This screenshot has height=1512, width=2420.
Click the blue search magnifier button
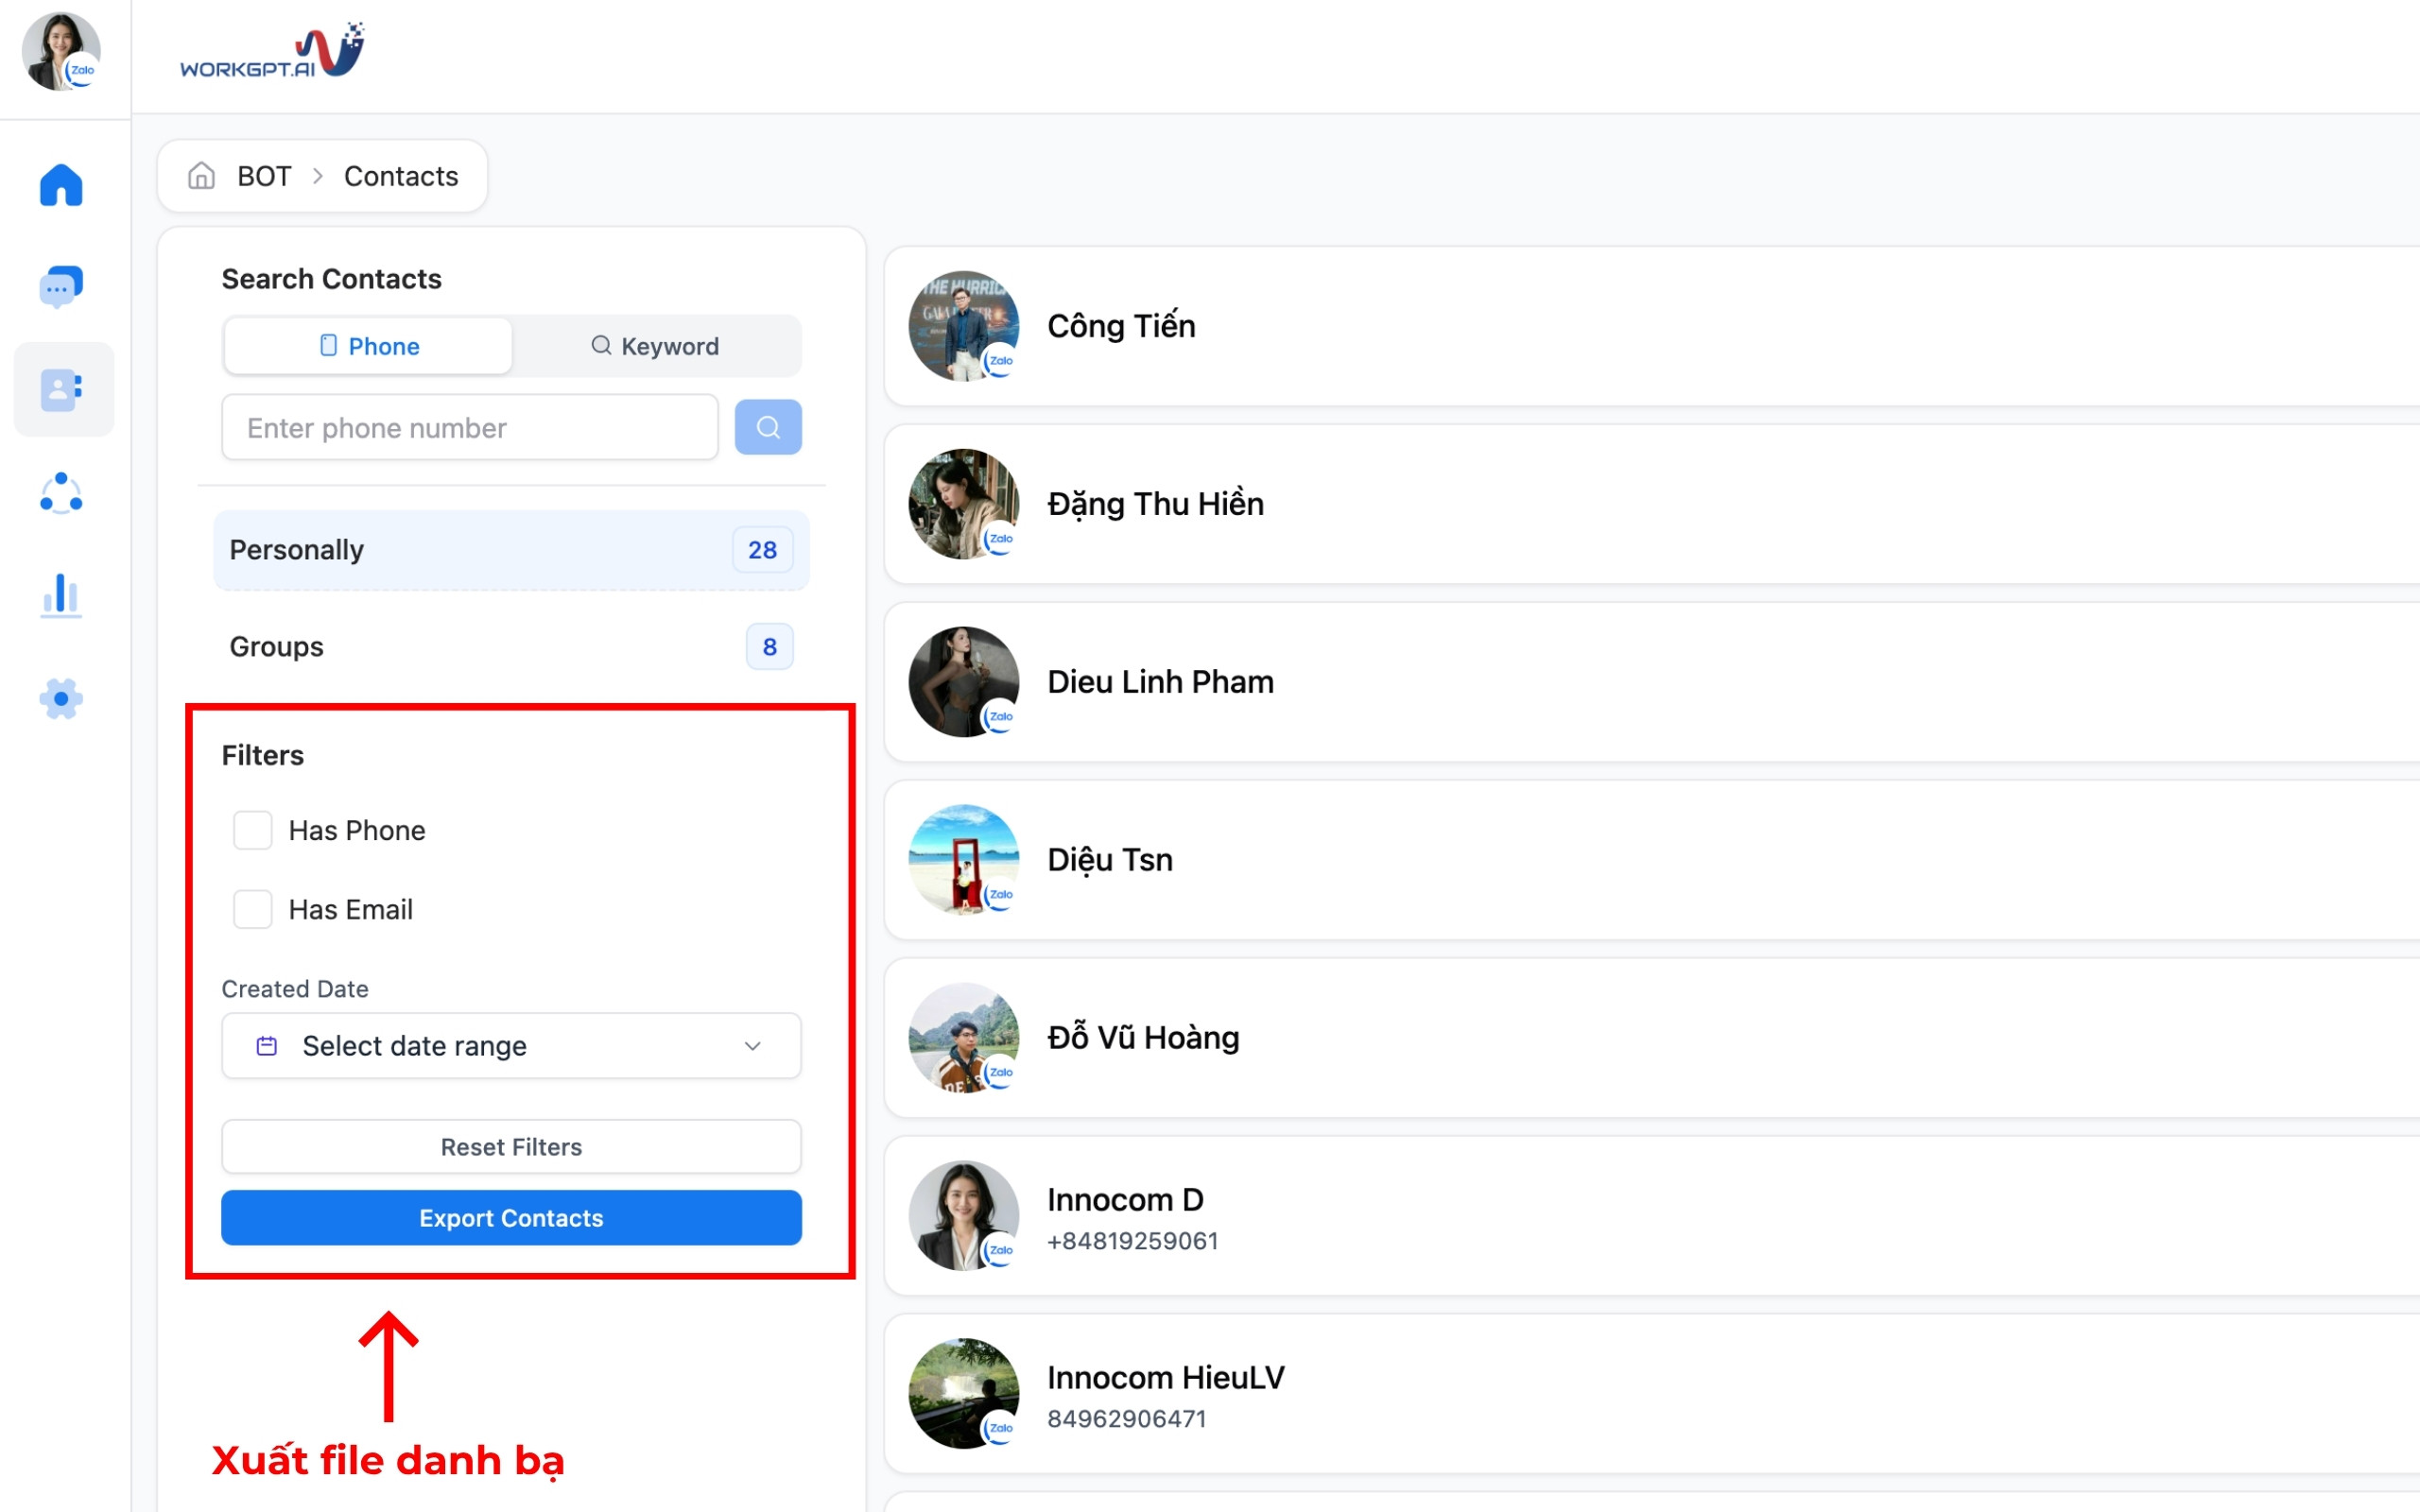click(x=767, y=427)
